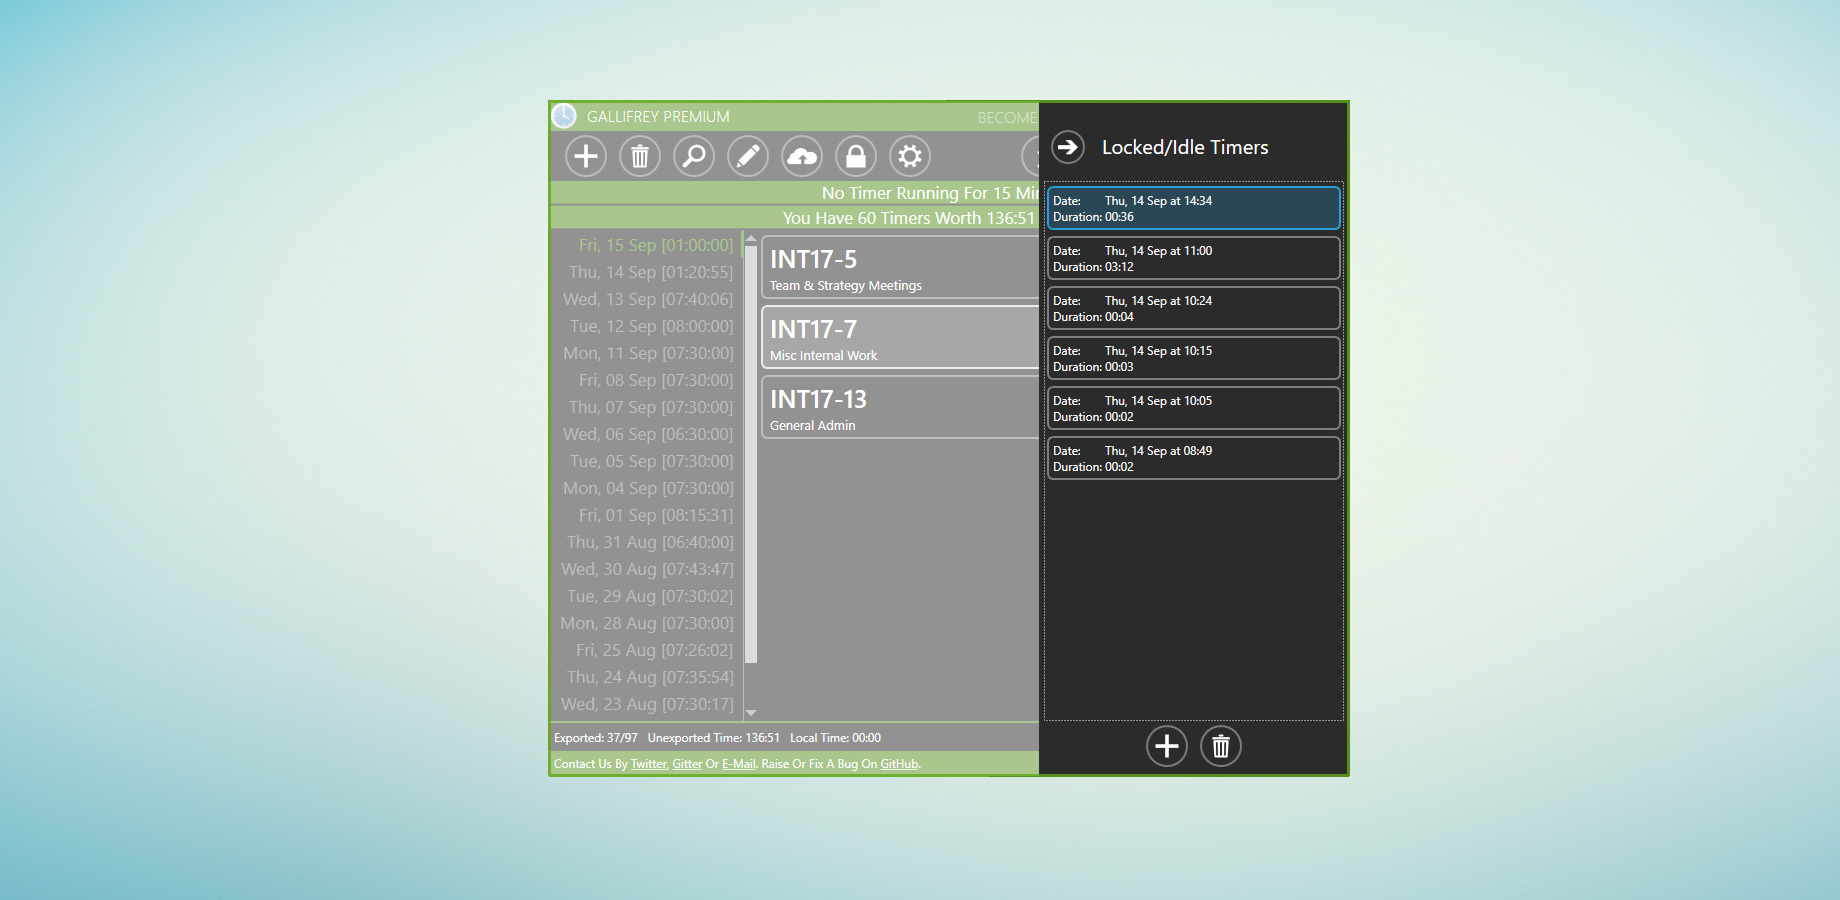
Task: Click date list scrollbar down arrow
Action: pyautogui.click(x=751, y=713)
